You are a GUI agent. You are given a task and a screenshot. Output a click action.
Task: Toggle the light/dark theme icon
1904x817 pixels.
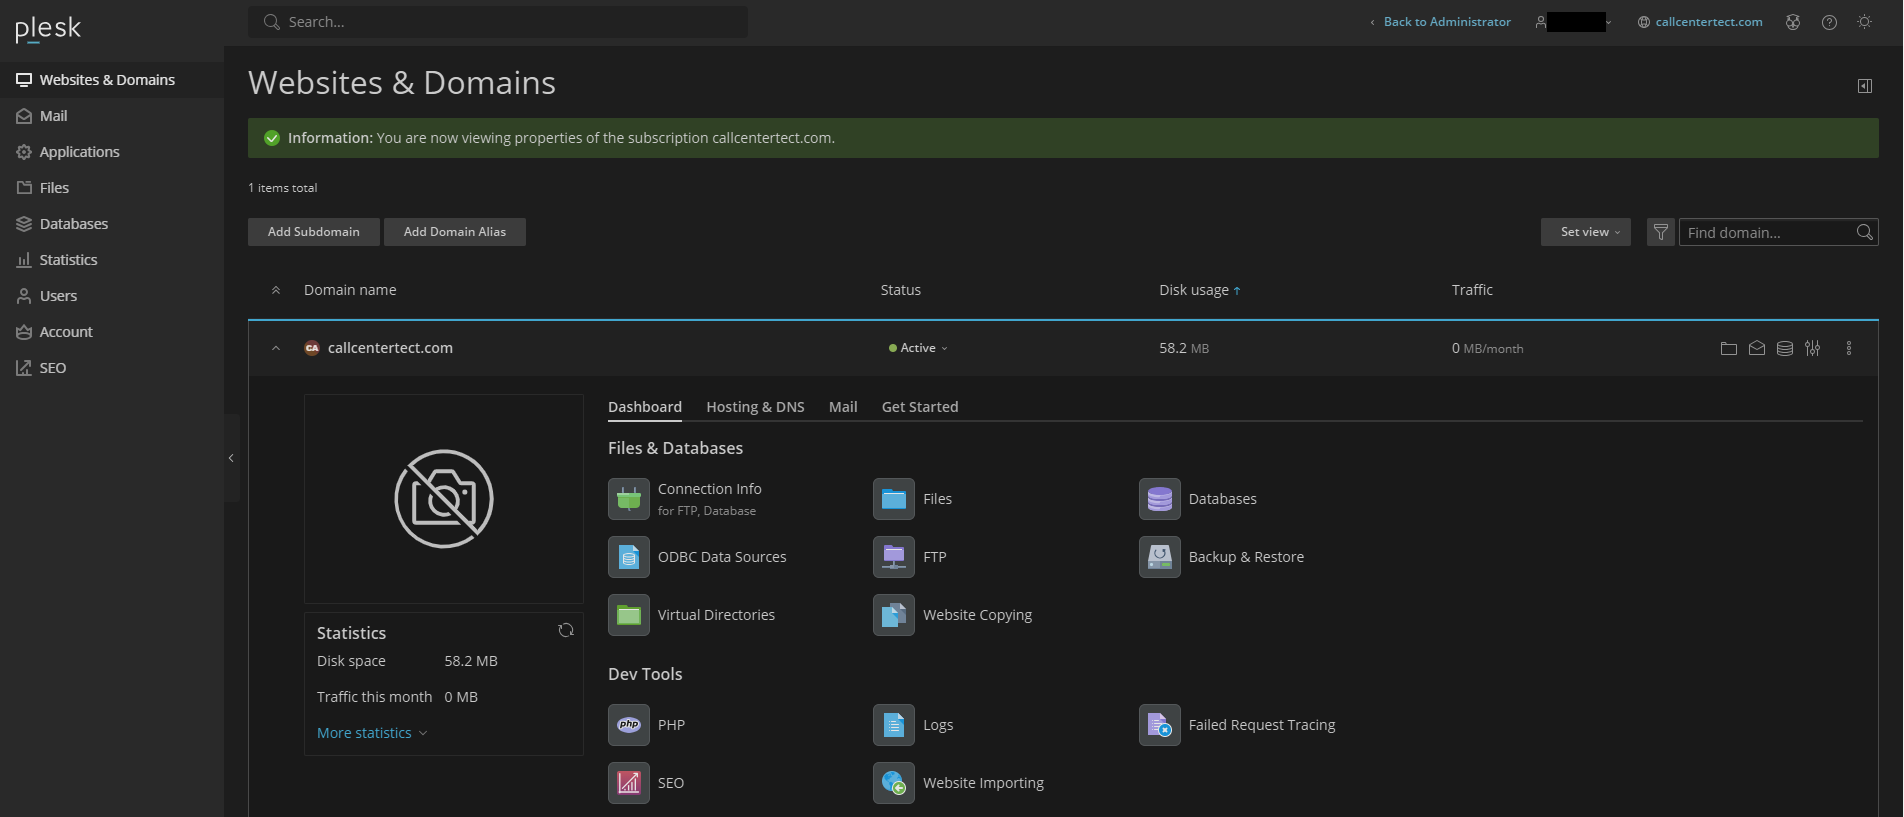coord(1864,22)
